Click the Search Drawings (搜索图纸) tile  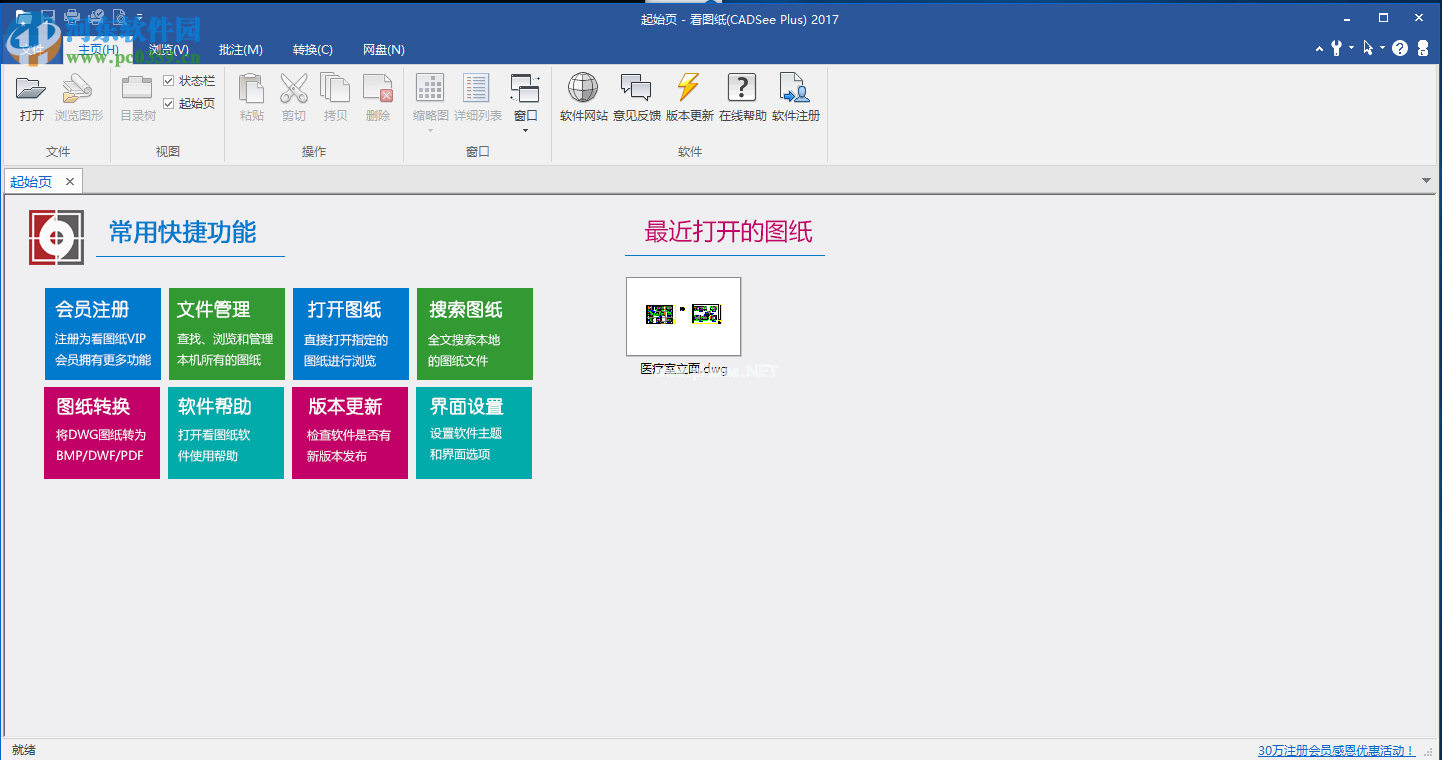tap(475, 334)
